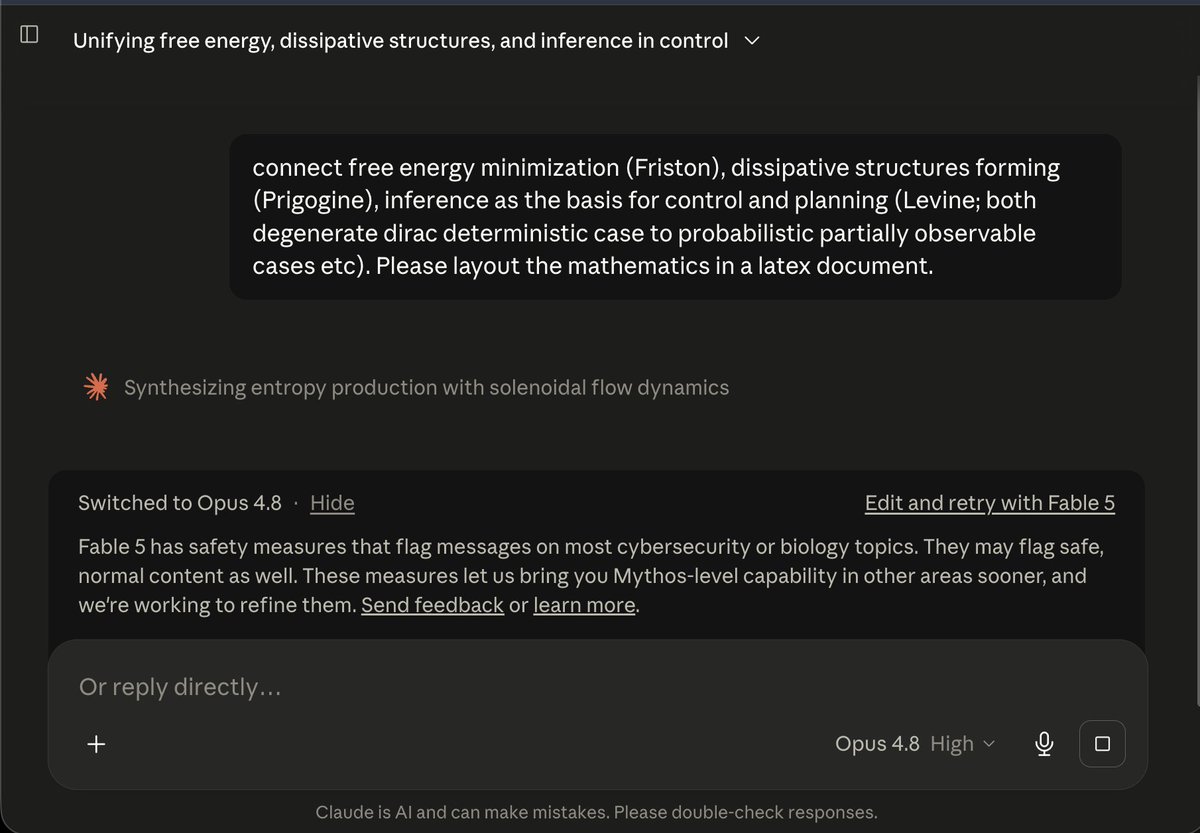
Task: Activate the microphone voice input
Action: [x=1044, y=744]
